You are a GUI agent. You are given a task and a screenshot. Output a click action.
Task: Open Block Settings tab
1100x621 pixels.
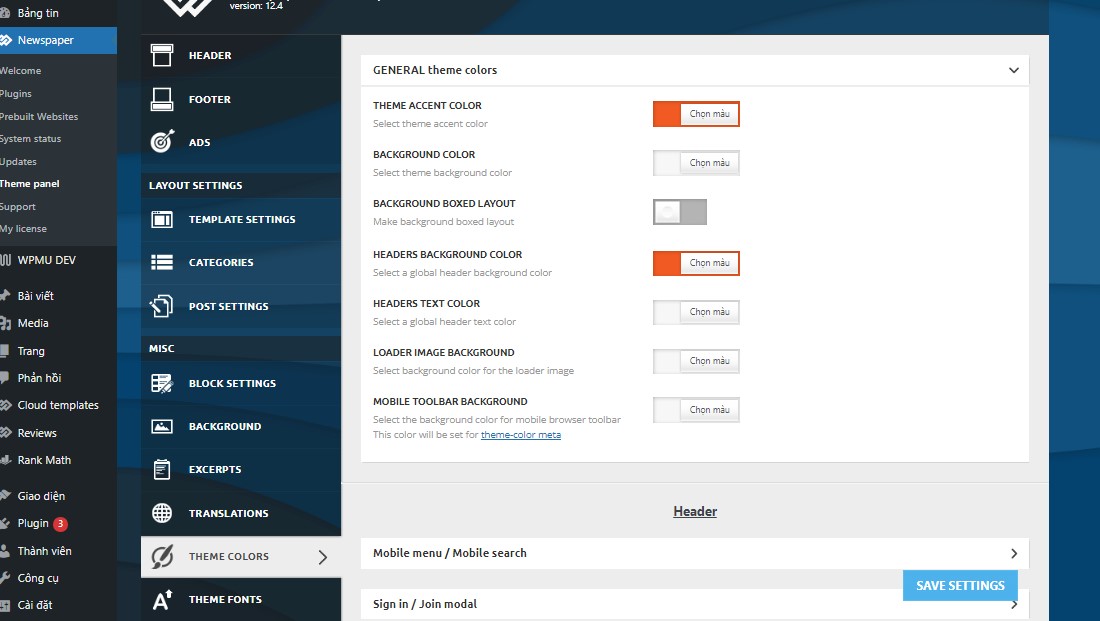[x=241, y=383]
